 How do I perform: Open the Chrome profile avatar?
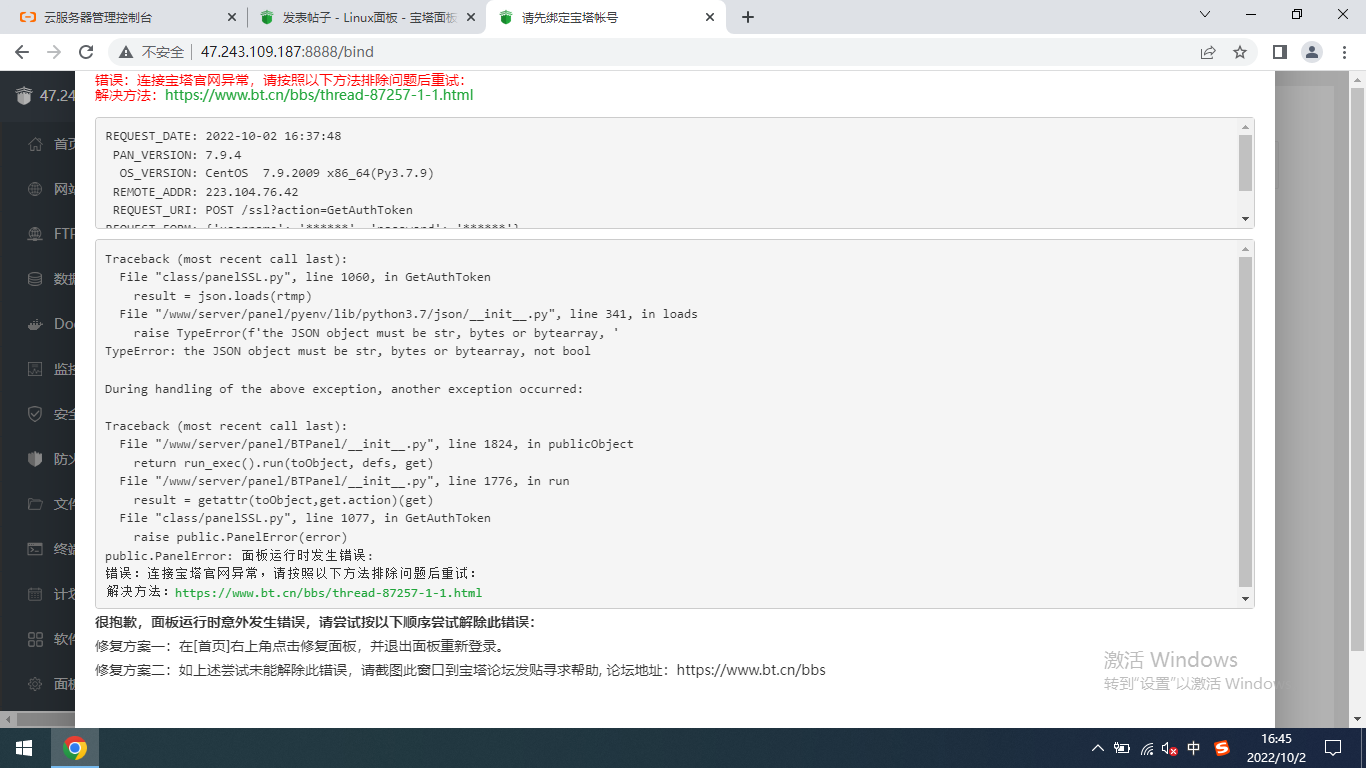pyautogui.click(x=1311, y=52)
